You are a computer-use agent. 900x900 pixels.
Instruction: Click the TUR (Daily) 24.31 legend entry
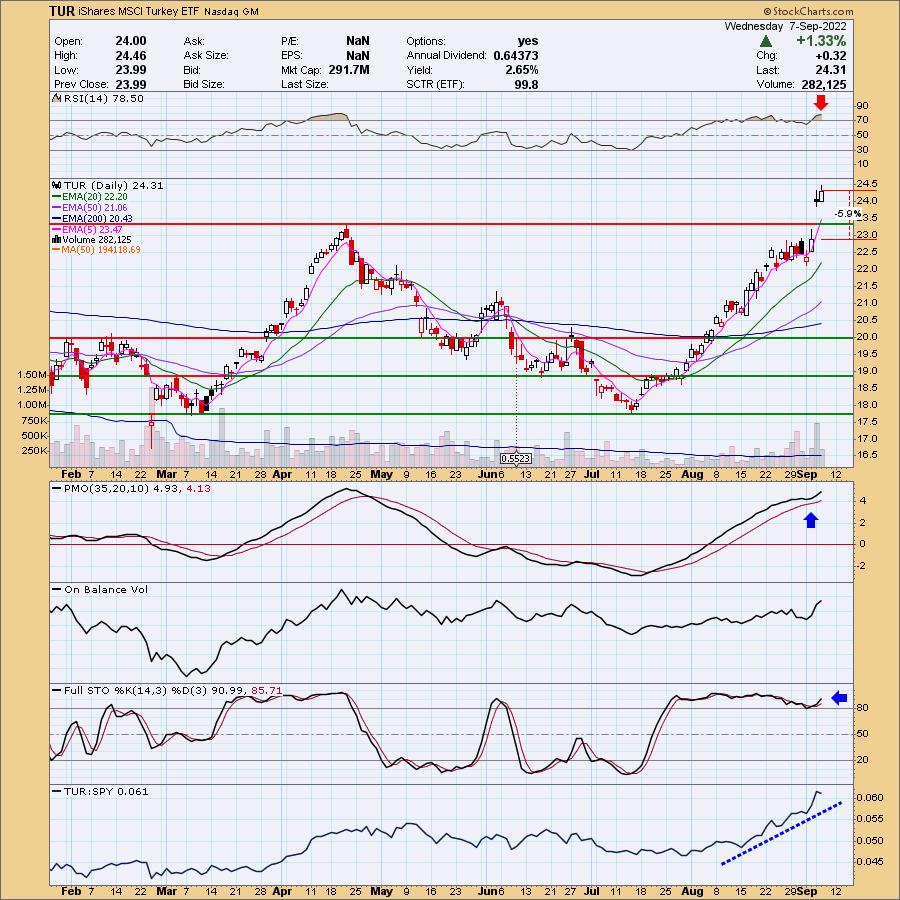tap(114, 185)
